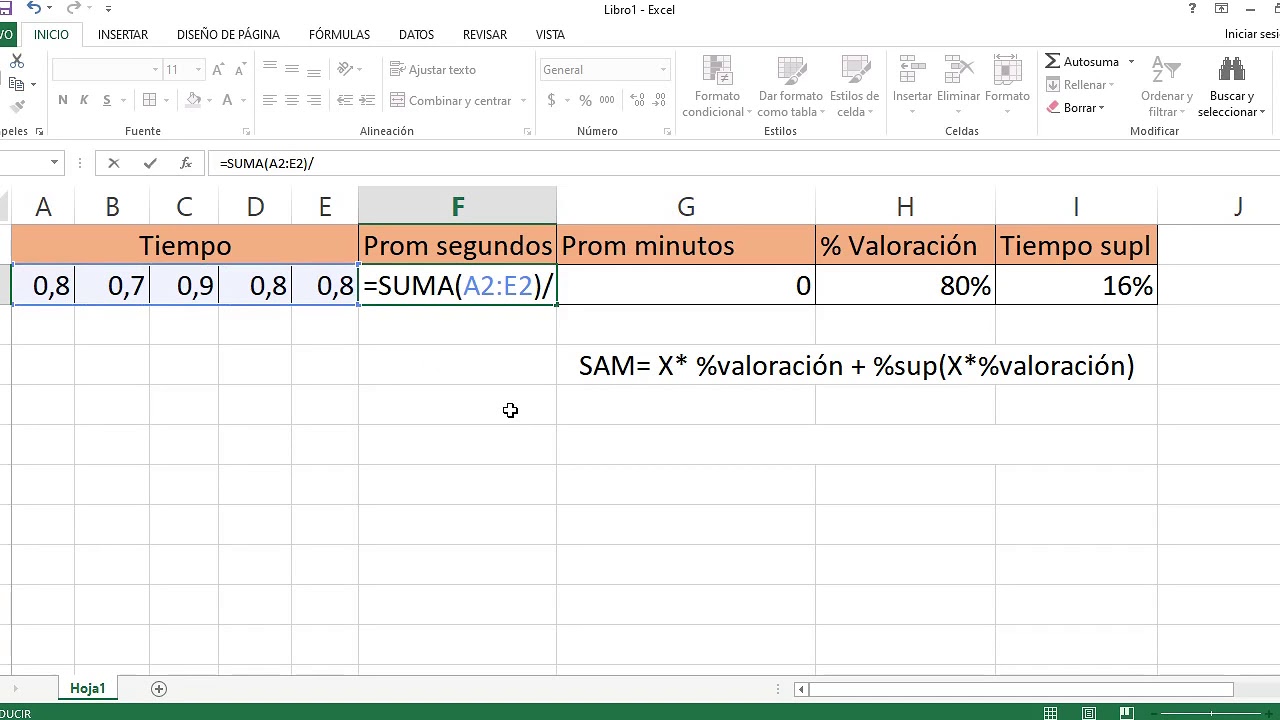Open the Borrar eraser menu
Screen dimensions: 1280x720
(x=1075, y=108)
